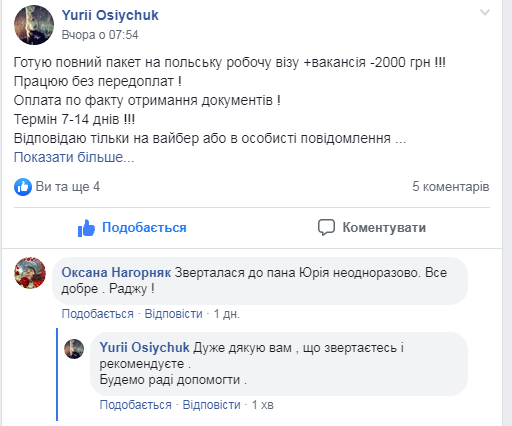
Task: Click the blue like reaction icon
Action: click(23, 187)
